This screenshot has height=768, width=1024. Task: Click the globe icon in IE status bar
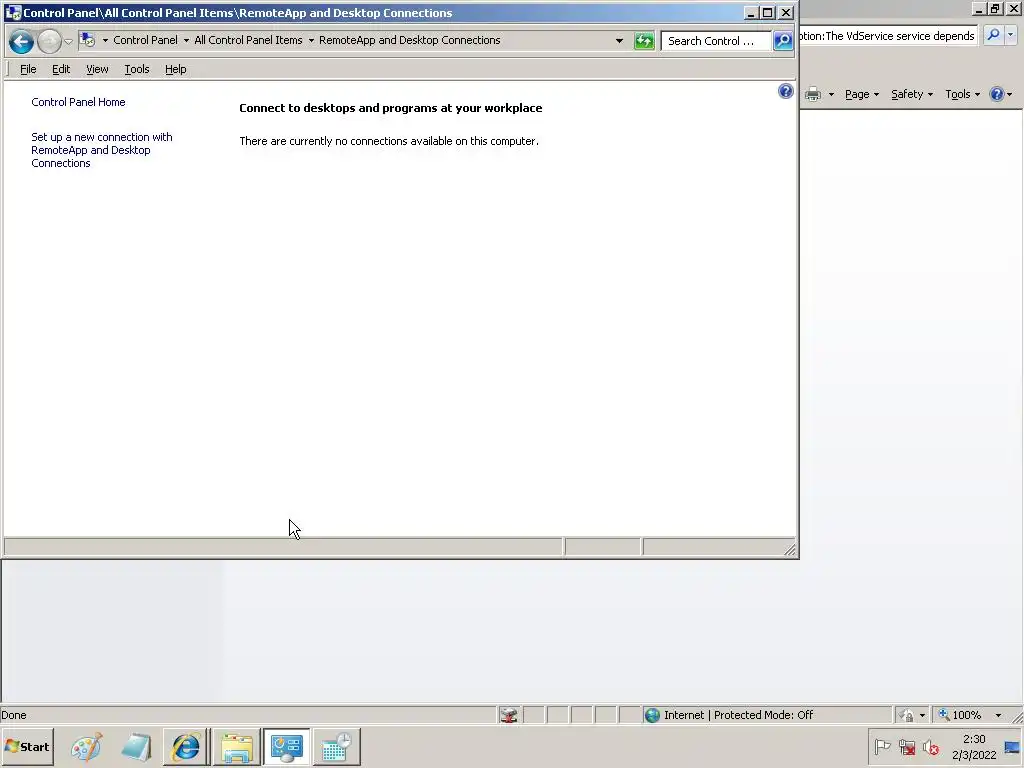652,715
